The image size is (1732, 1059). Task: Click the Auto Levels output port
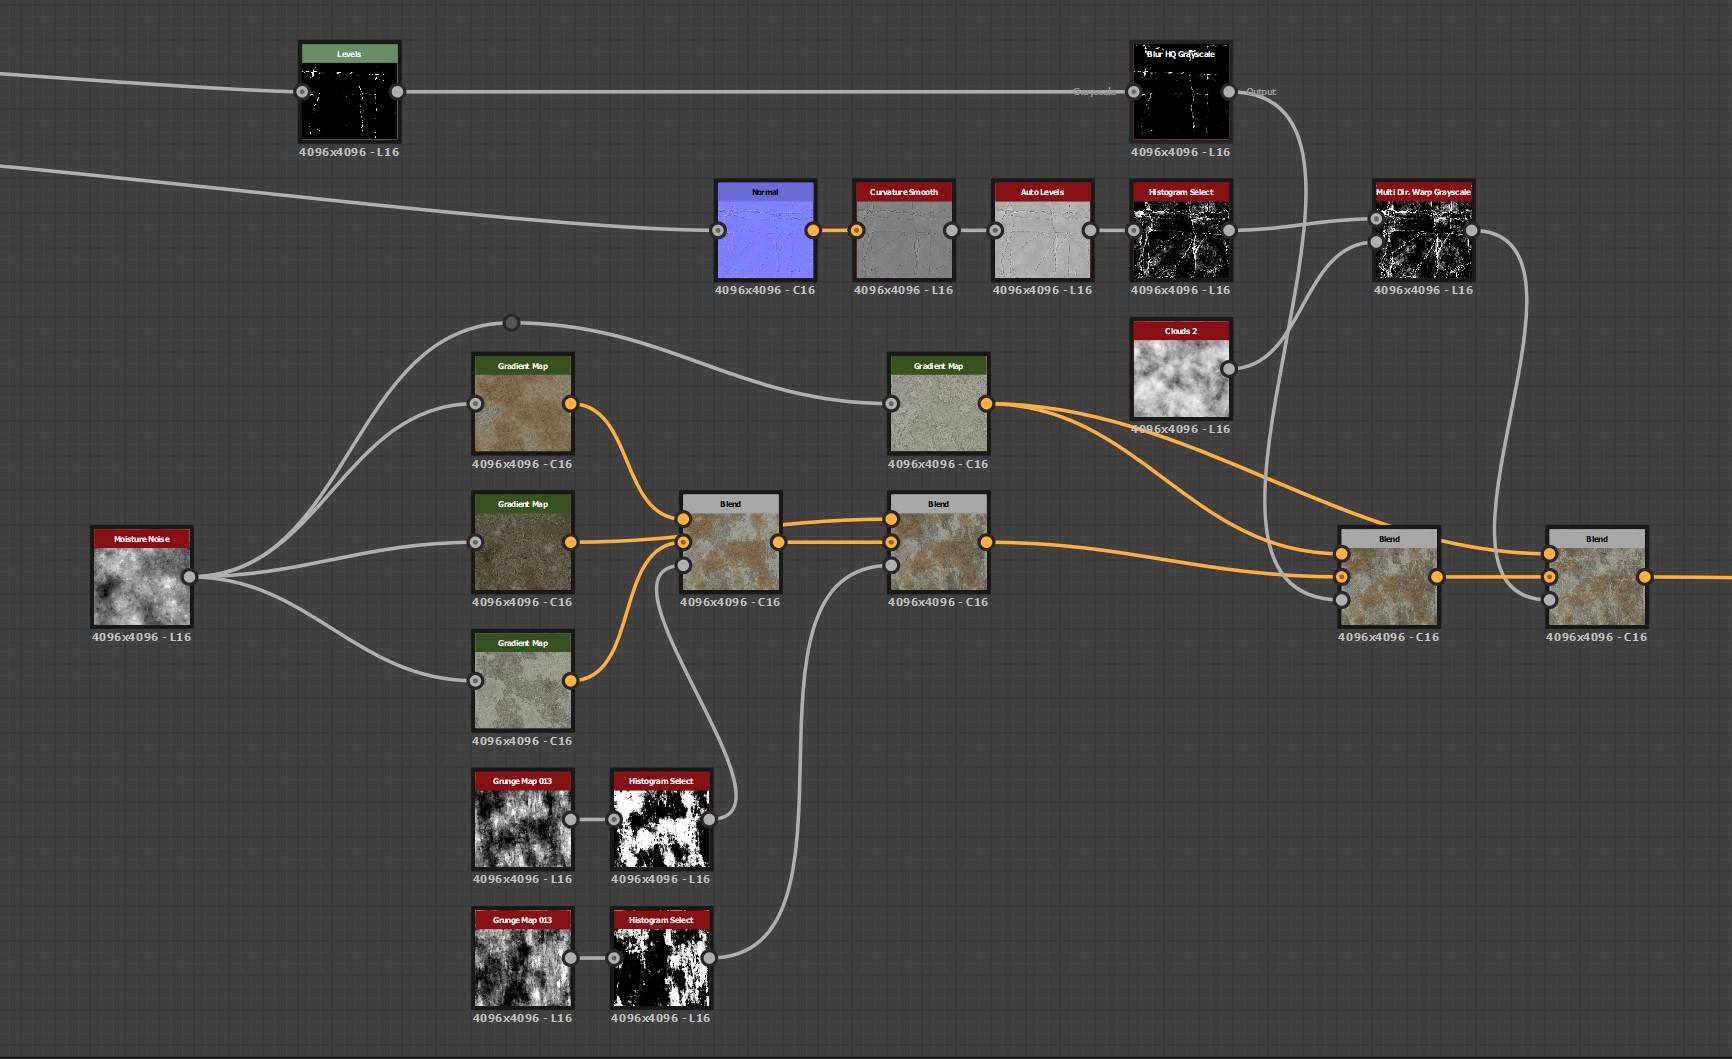coord(1090,231)
